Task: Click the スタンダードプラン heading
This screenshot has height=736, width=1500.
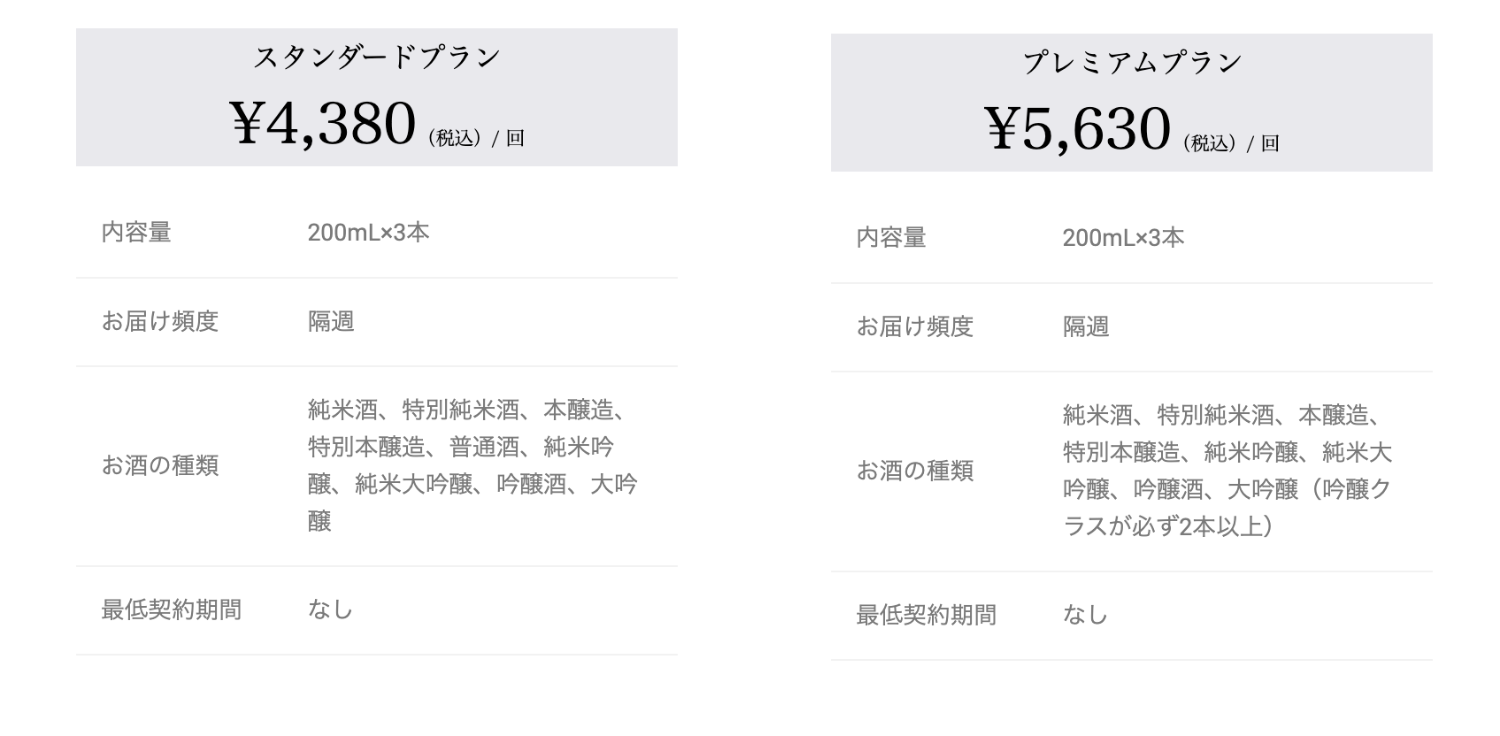Action: [376, 58]
